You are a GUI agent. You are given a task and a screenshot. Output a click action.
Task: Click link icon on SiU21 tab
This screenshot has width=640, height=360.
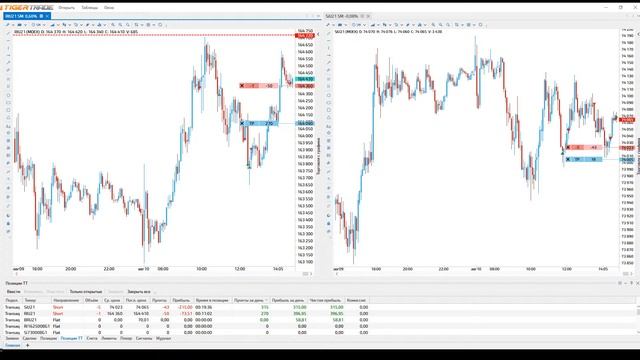362,16
